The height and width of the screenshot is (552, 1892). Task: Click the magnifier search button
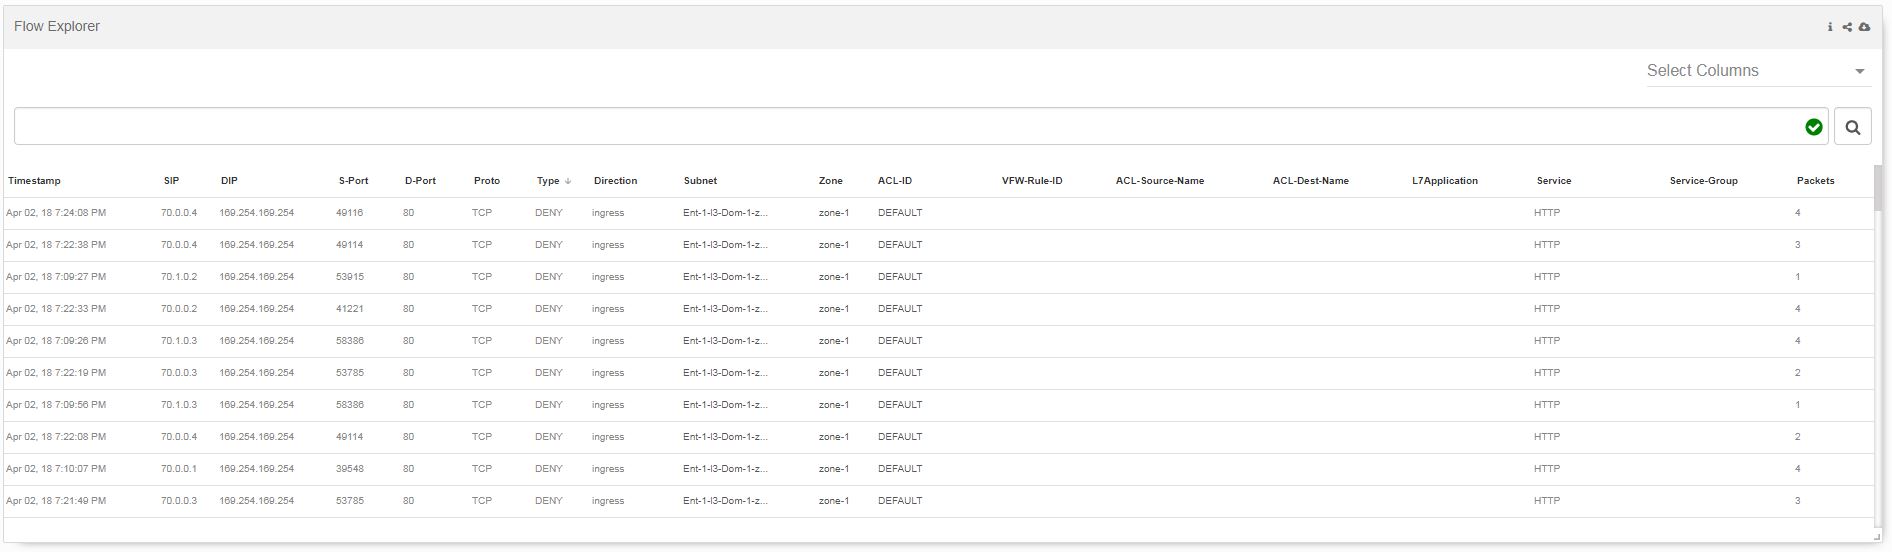pyautogui.click(x=1853, y=127)
